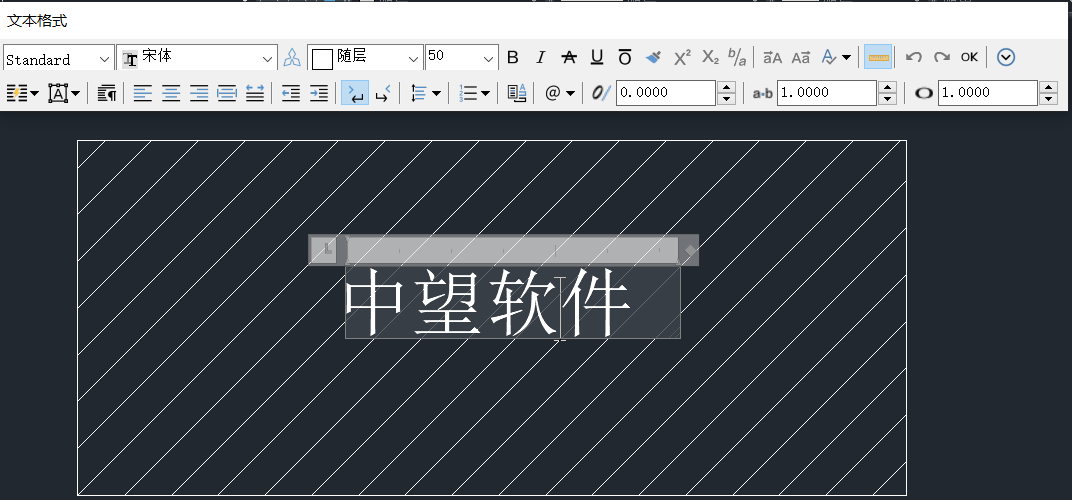The height and width of the screenshot is (500, 1072).
Task: Open the options circle chevron menu
Action: (x=1005, y=58)
